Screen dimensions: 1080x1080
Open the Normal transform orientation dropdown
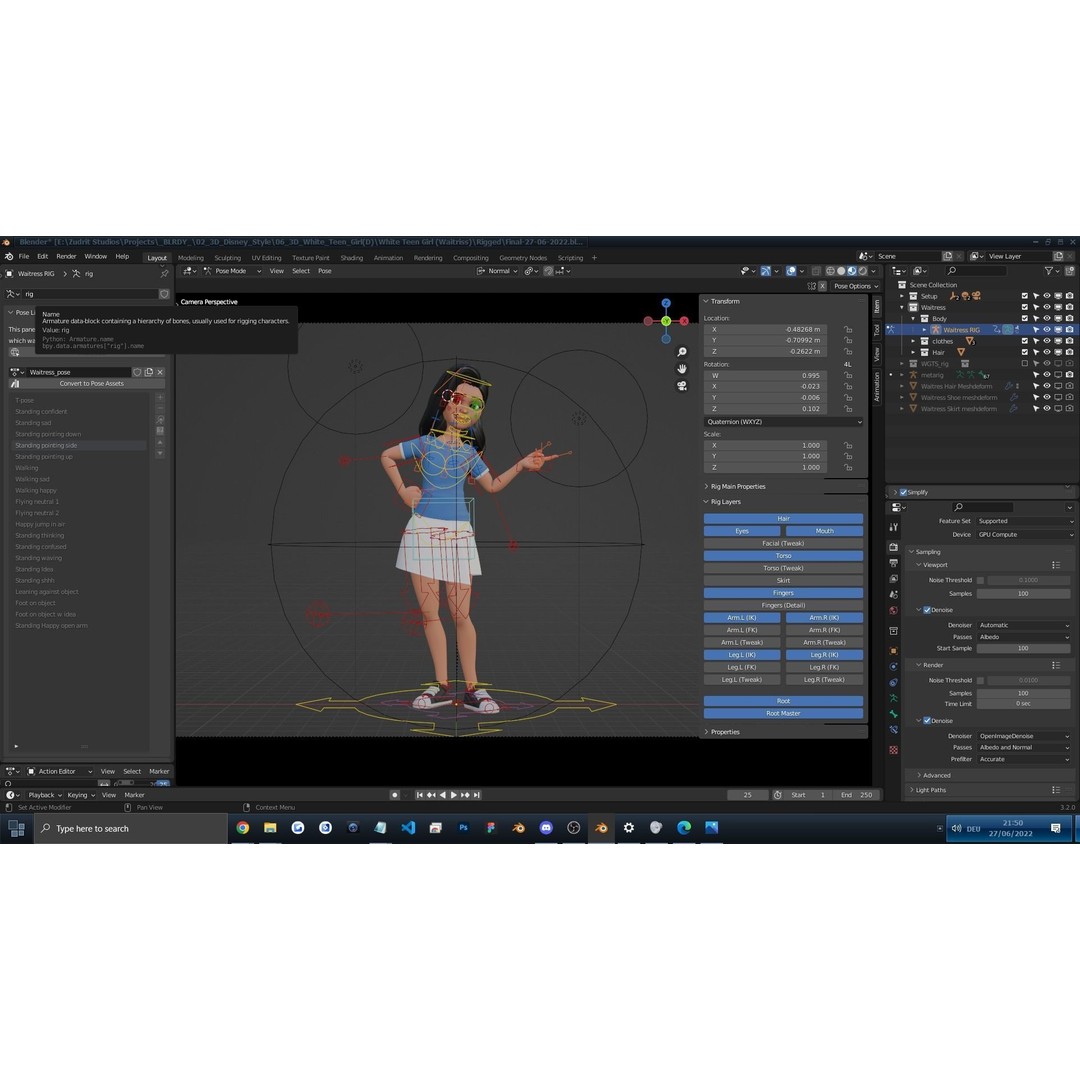(498, 271)
